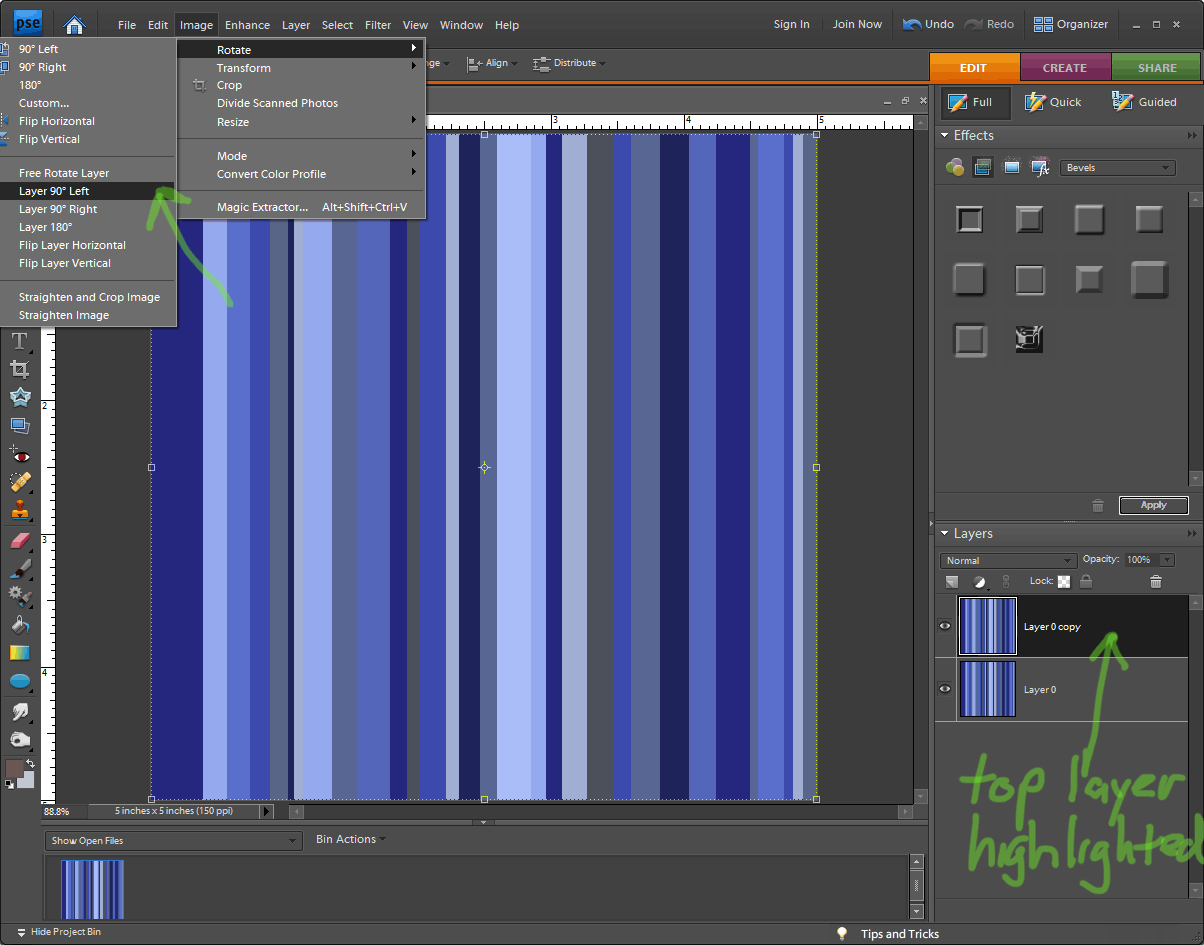Activate the Clone Stamp tool
This screenshot has width=1204, height=945.
coord(19,511)
